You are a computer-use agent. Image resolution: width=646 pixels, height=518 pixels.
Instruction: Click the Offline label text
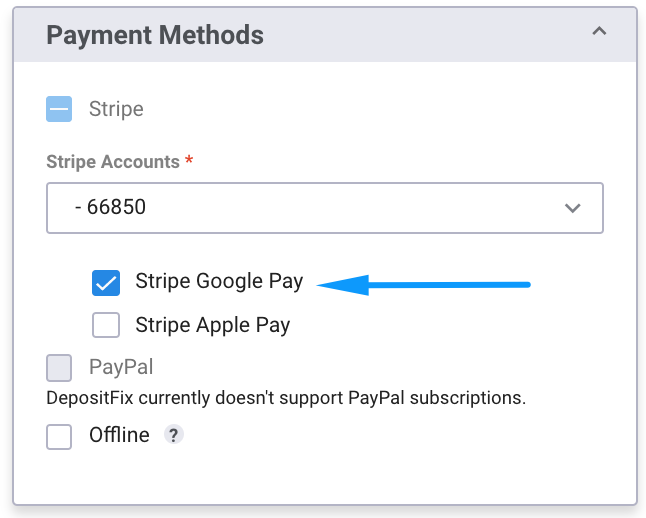(x=119, y=435)
